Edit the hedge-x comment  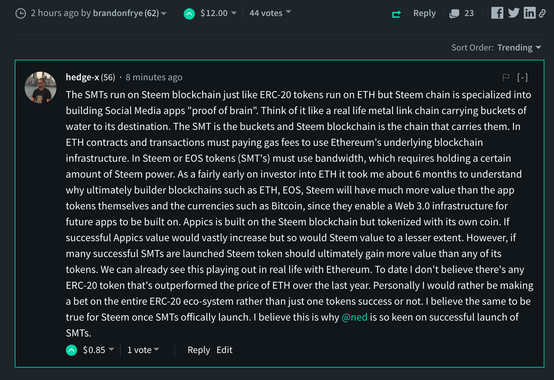224,350
